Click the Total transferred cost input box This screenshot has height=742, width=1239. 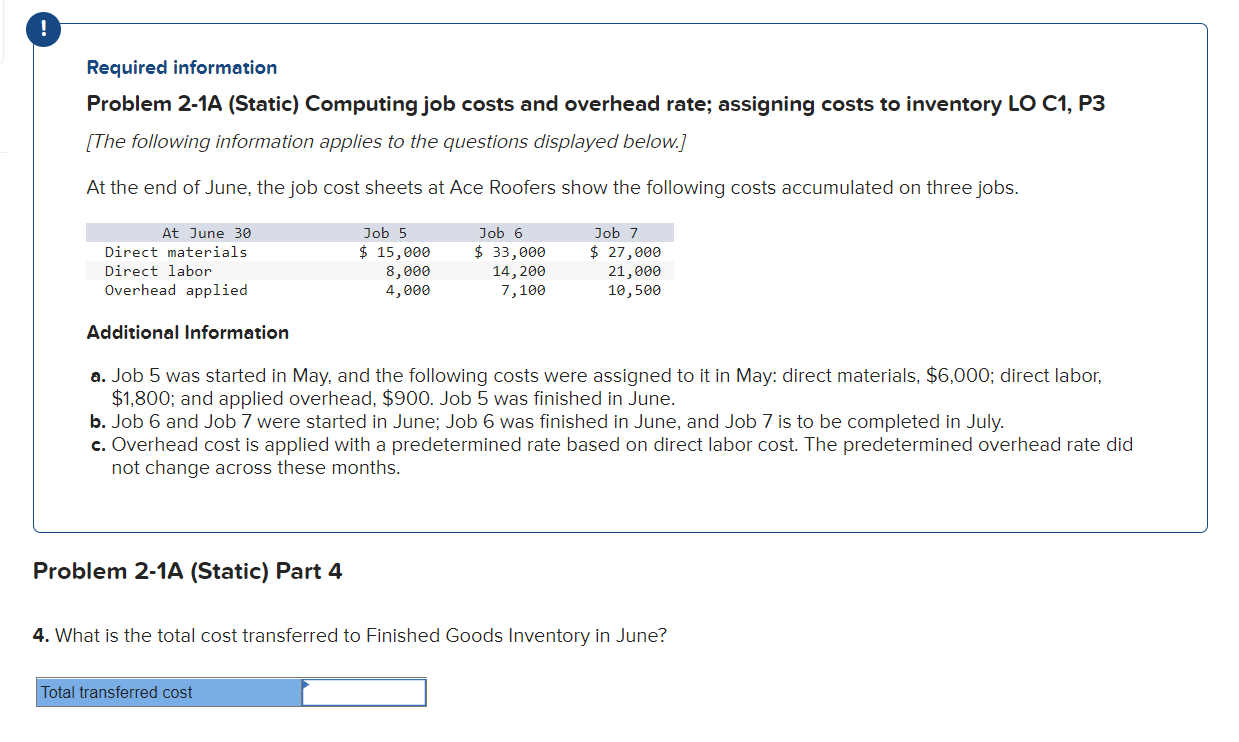coord(363,691)
